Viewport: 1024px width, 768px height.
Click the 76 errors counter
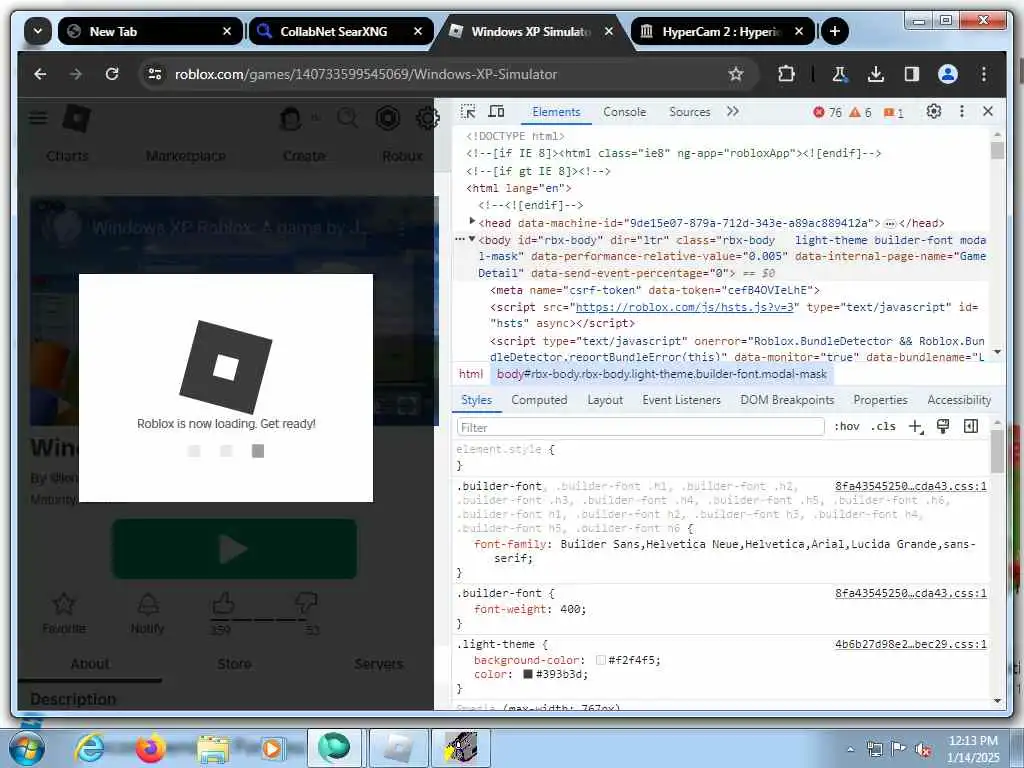tap(827, 112)
